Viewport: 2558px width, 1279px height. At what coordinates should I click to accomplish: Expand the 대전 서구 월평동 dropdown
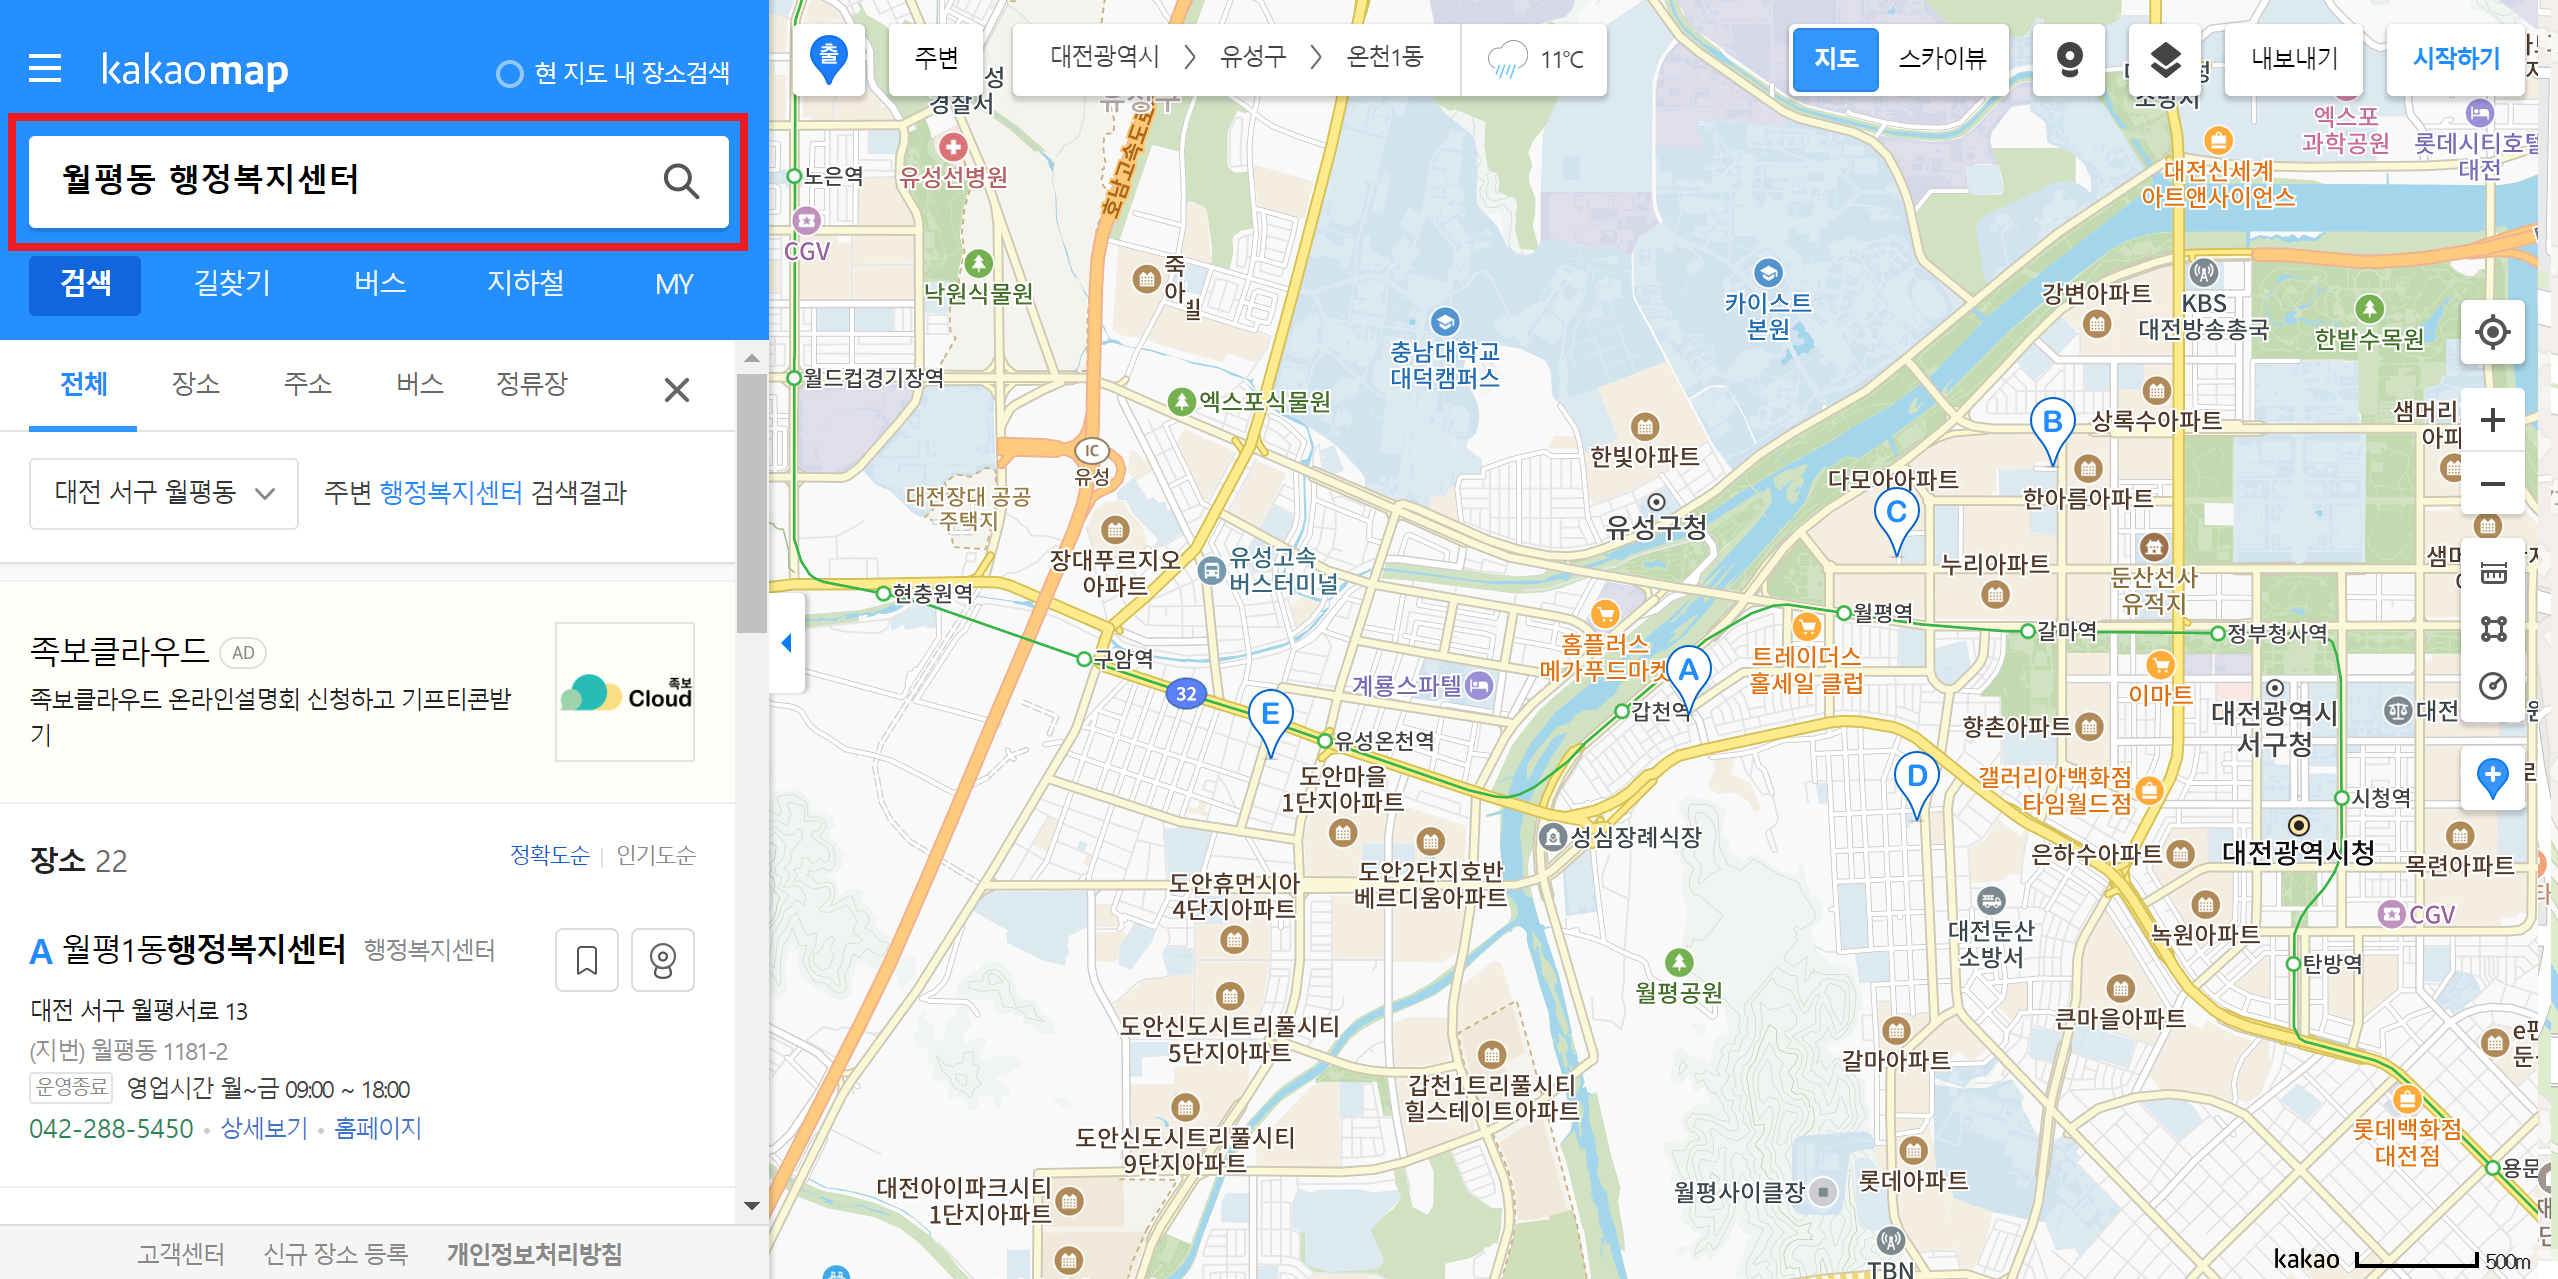pyautogui.click(x=164, y=493)
